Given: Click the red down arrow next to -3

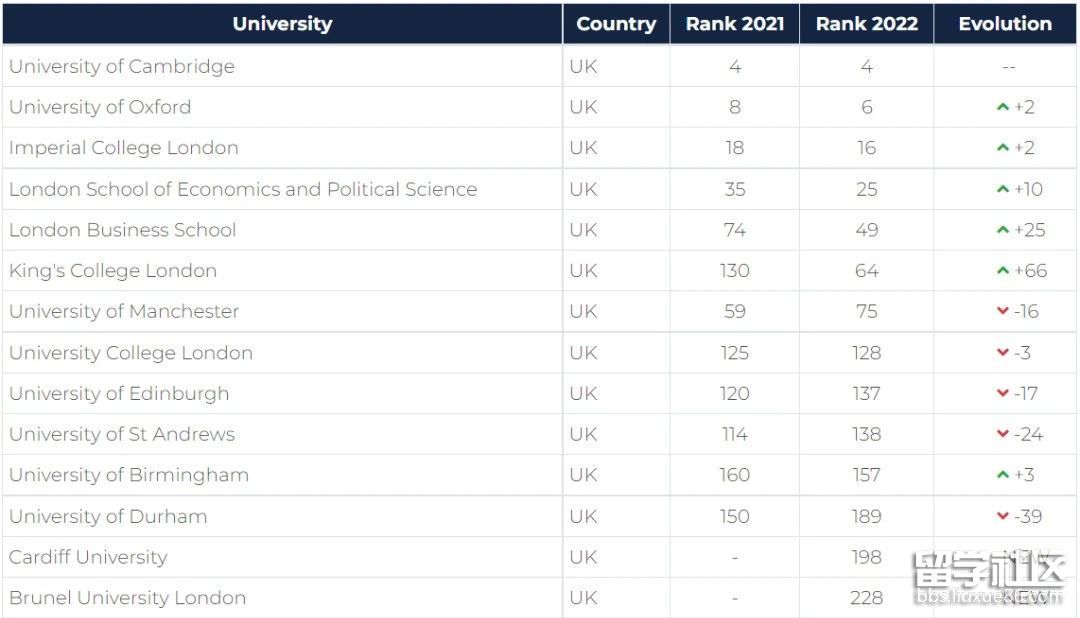Looking at the screenshot, I should (x=1002, y=352).
